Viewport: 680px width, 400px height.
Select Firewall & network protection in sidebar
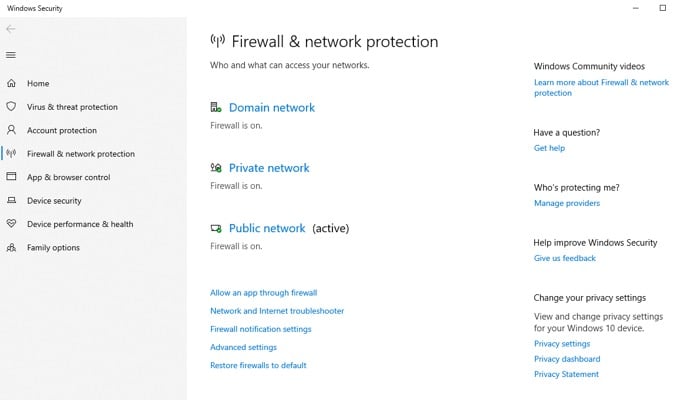coord(80,154)
